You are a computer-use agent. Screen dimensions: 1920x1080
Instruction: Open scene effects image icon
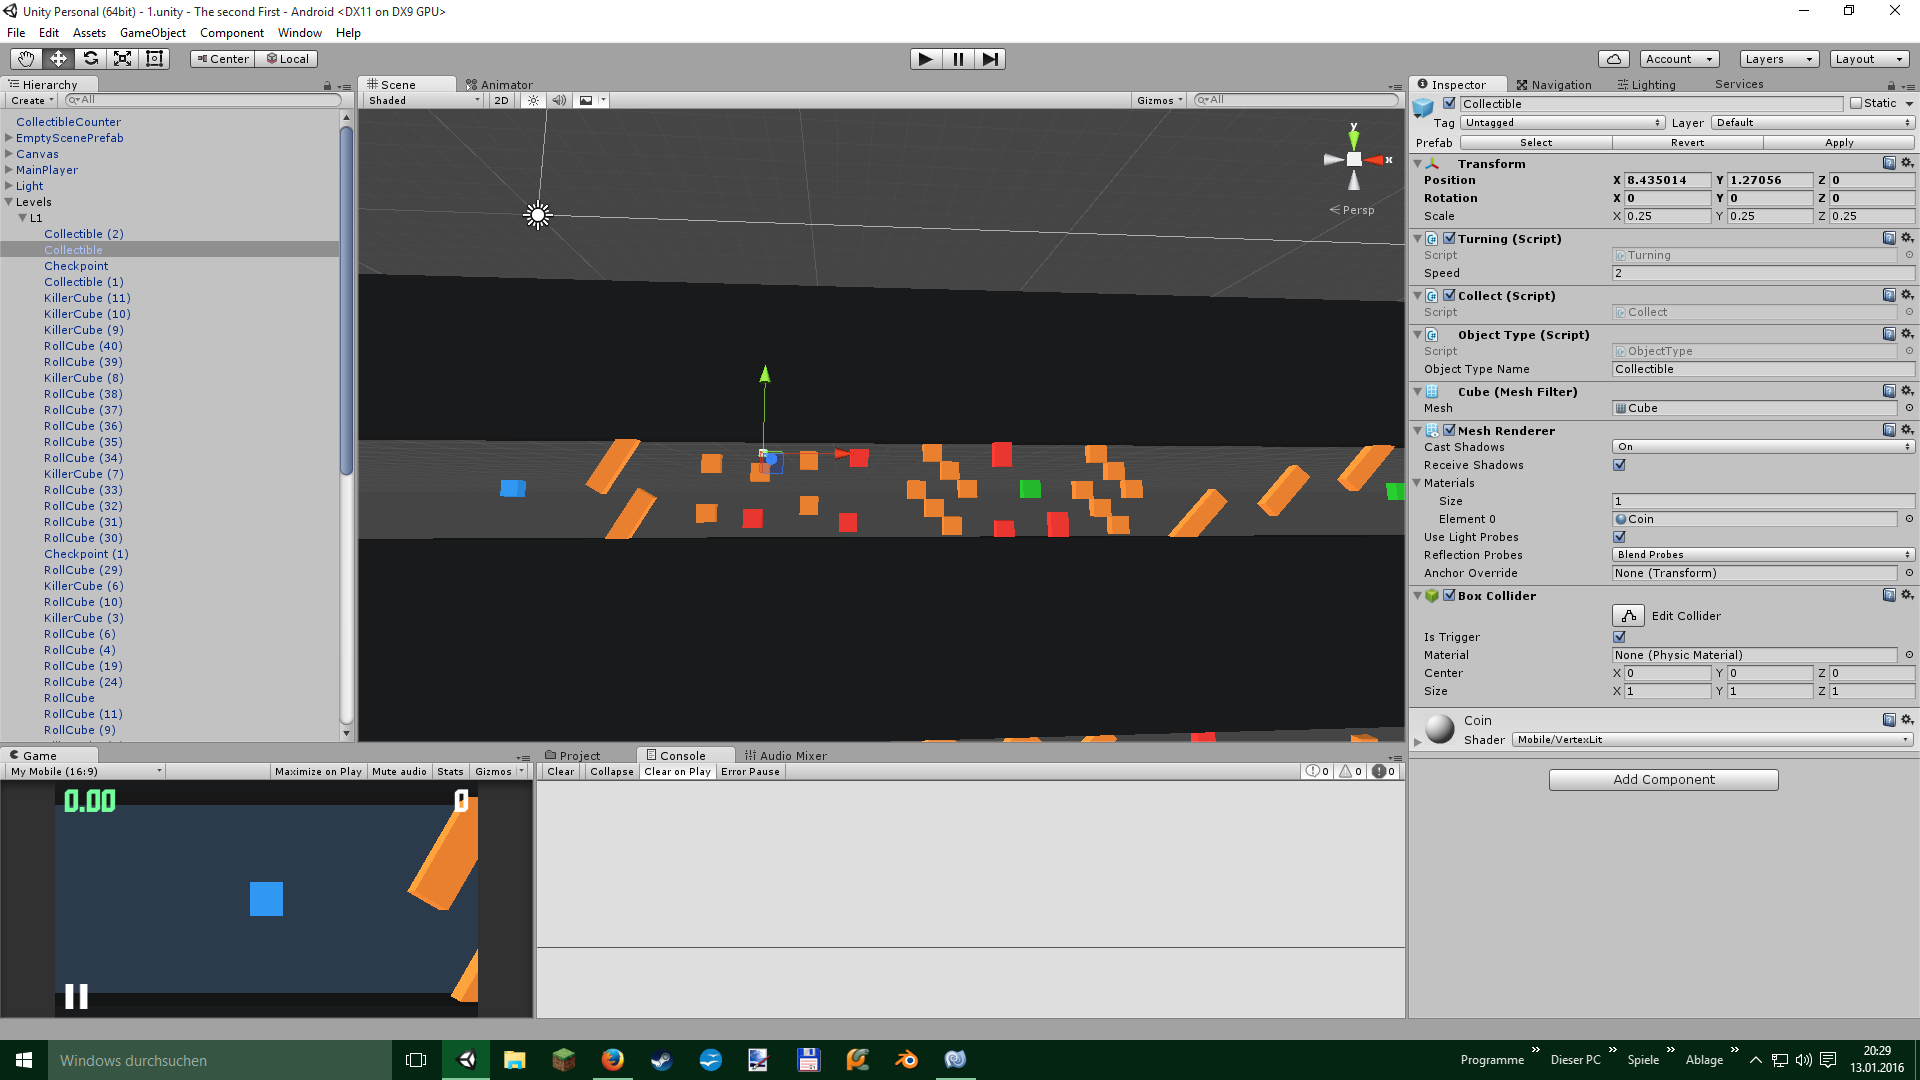coord(586,100)
